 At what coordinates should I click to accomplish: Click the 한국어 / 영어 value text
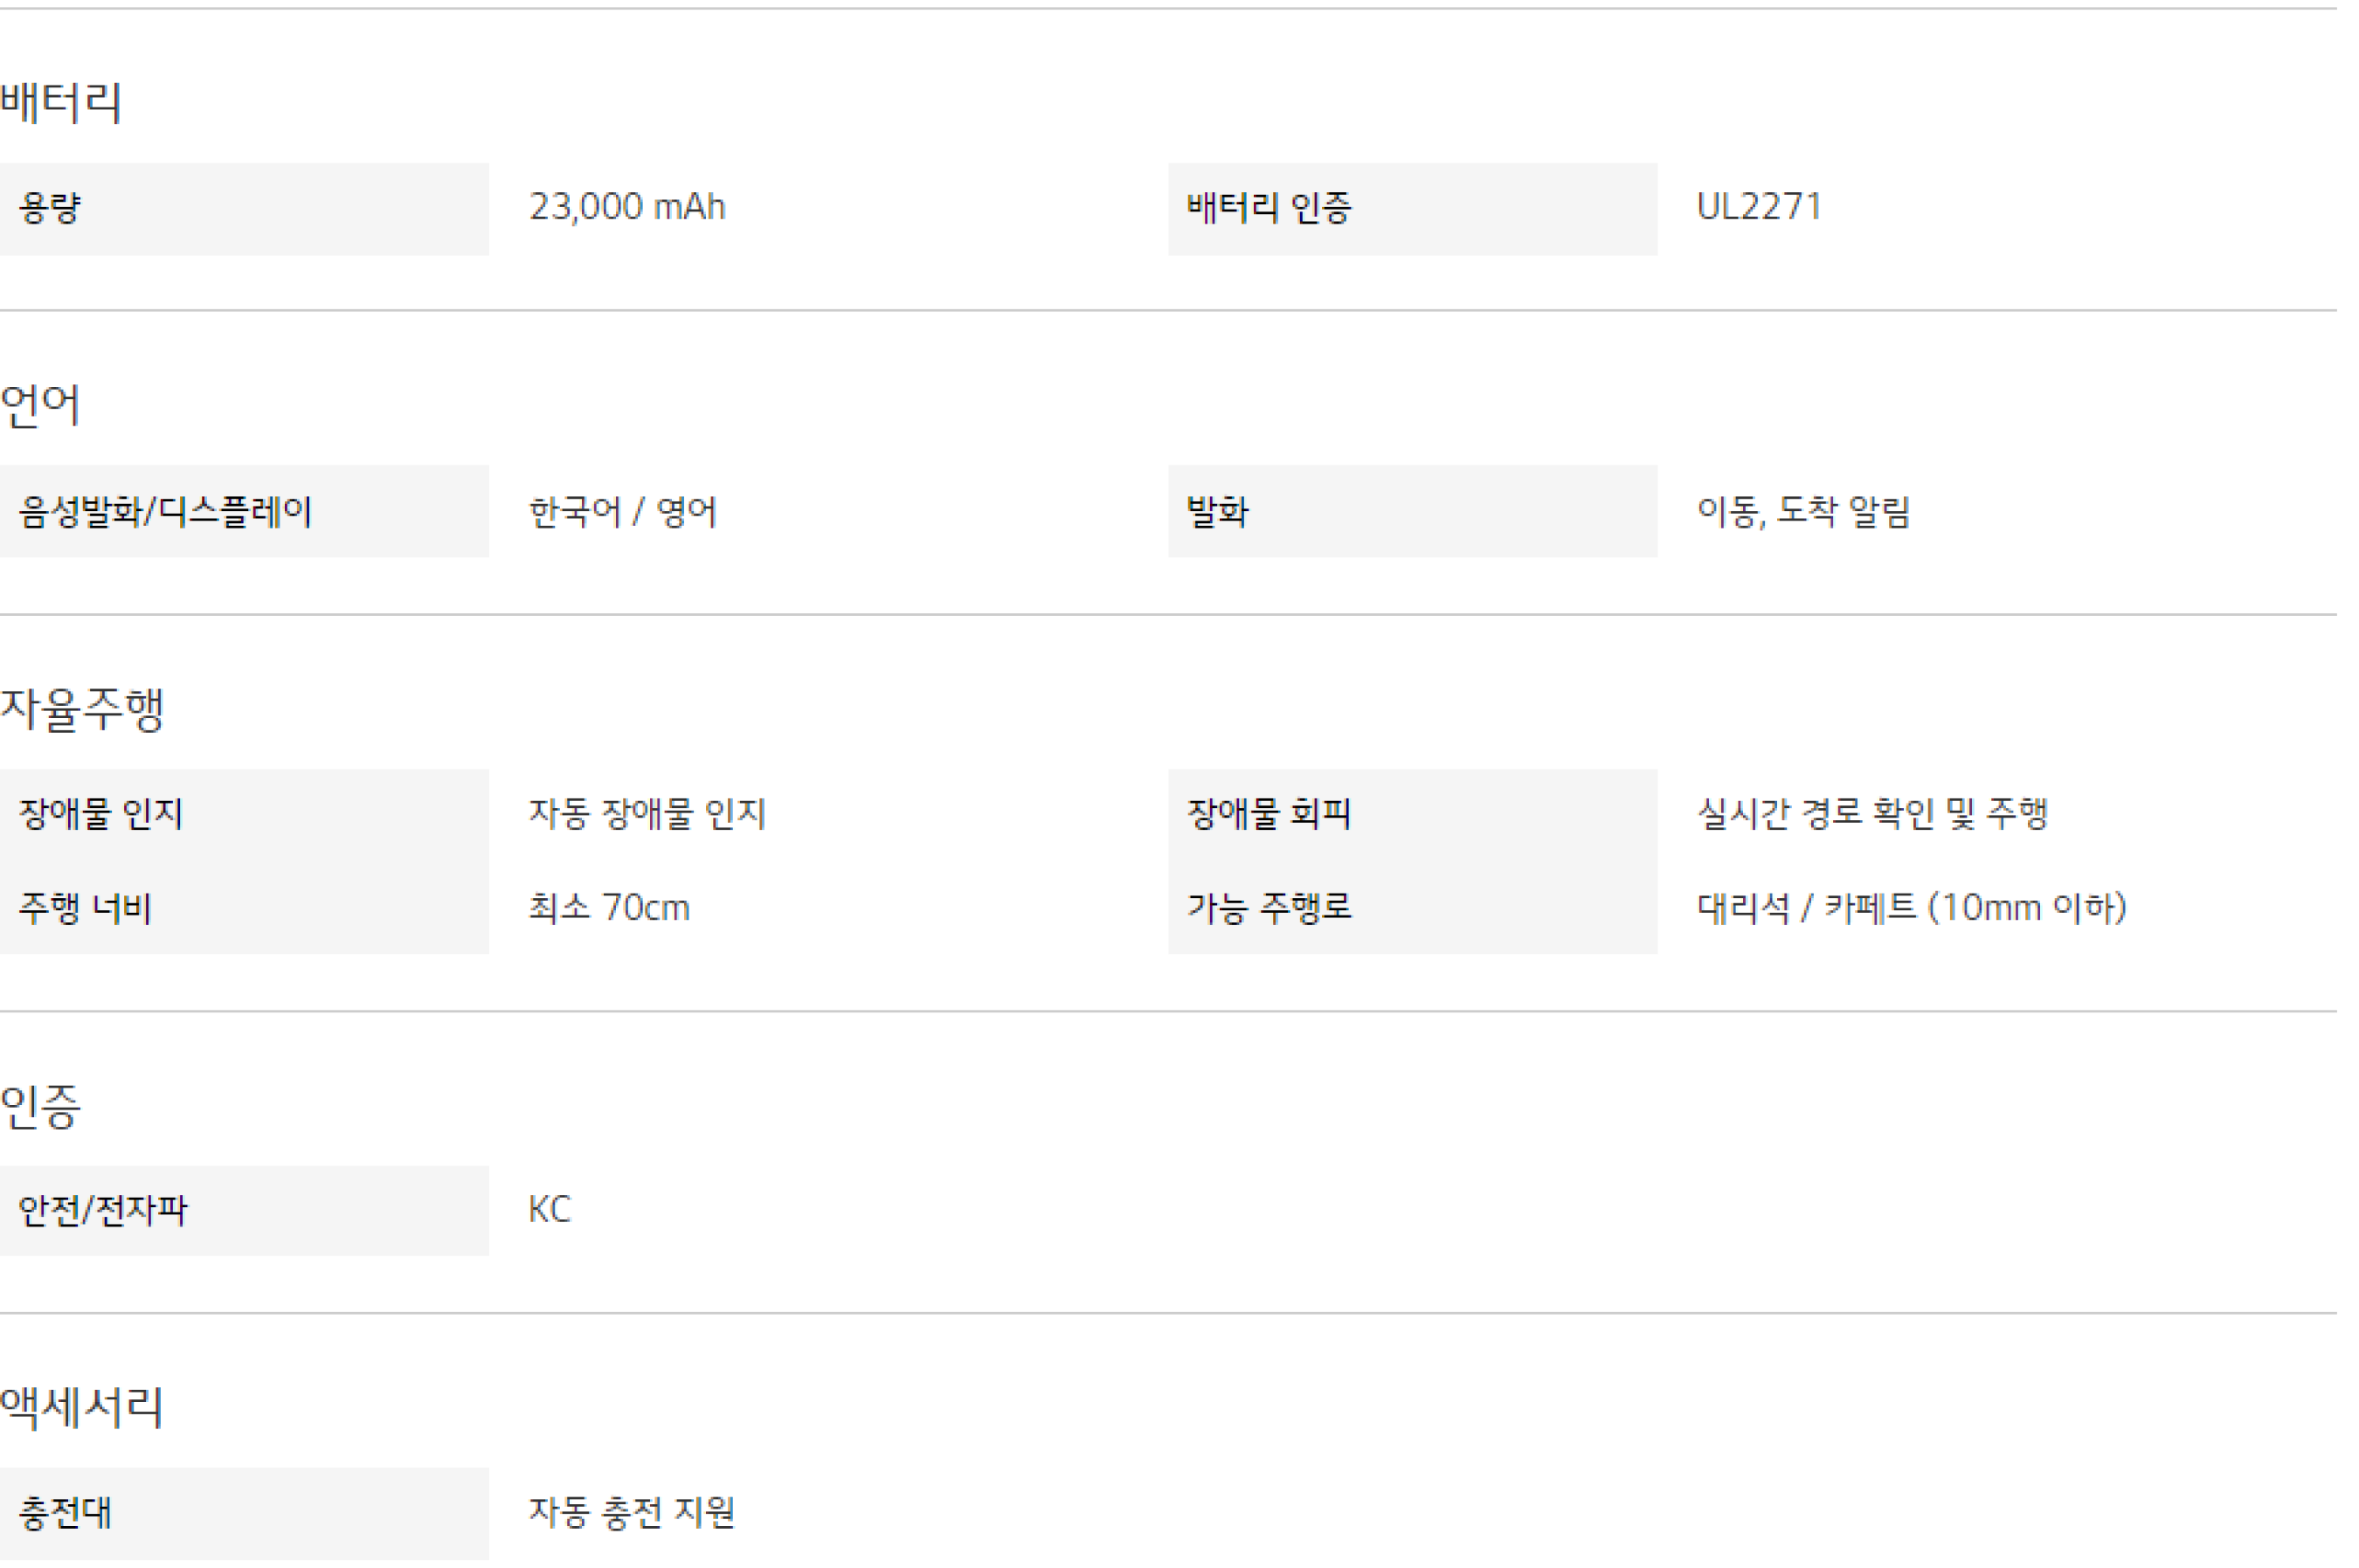pyautogui.click(x=622, y=512)
